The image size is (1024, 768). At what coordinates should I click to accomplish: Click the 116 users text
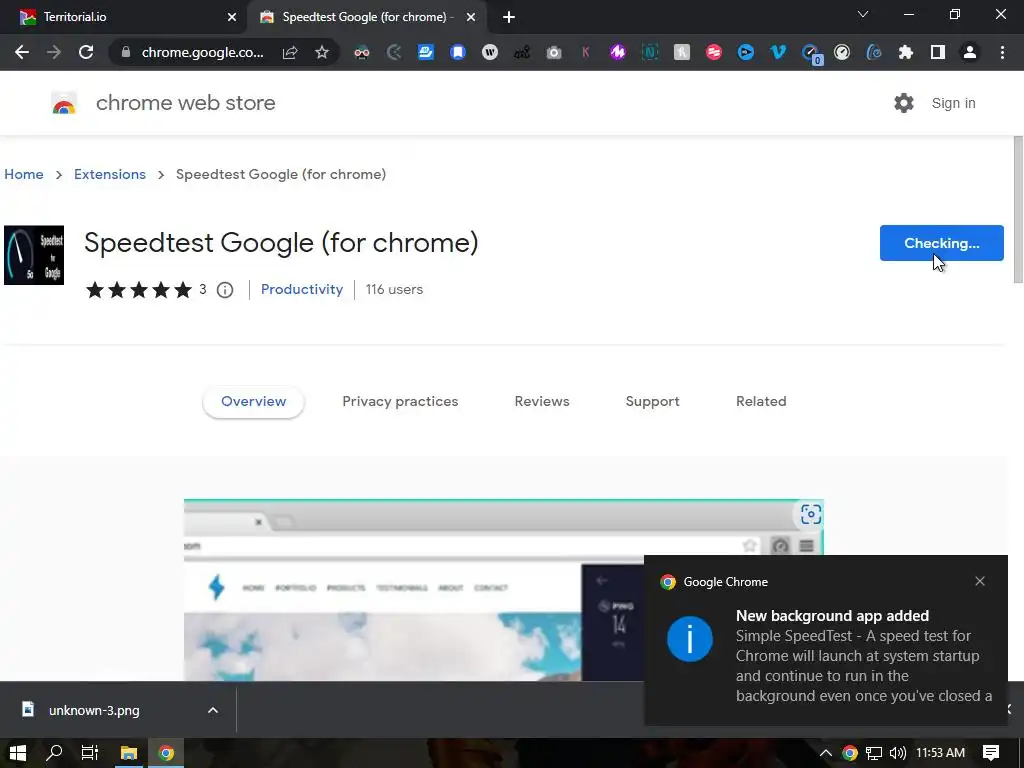[394, 289]
